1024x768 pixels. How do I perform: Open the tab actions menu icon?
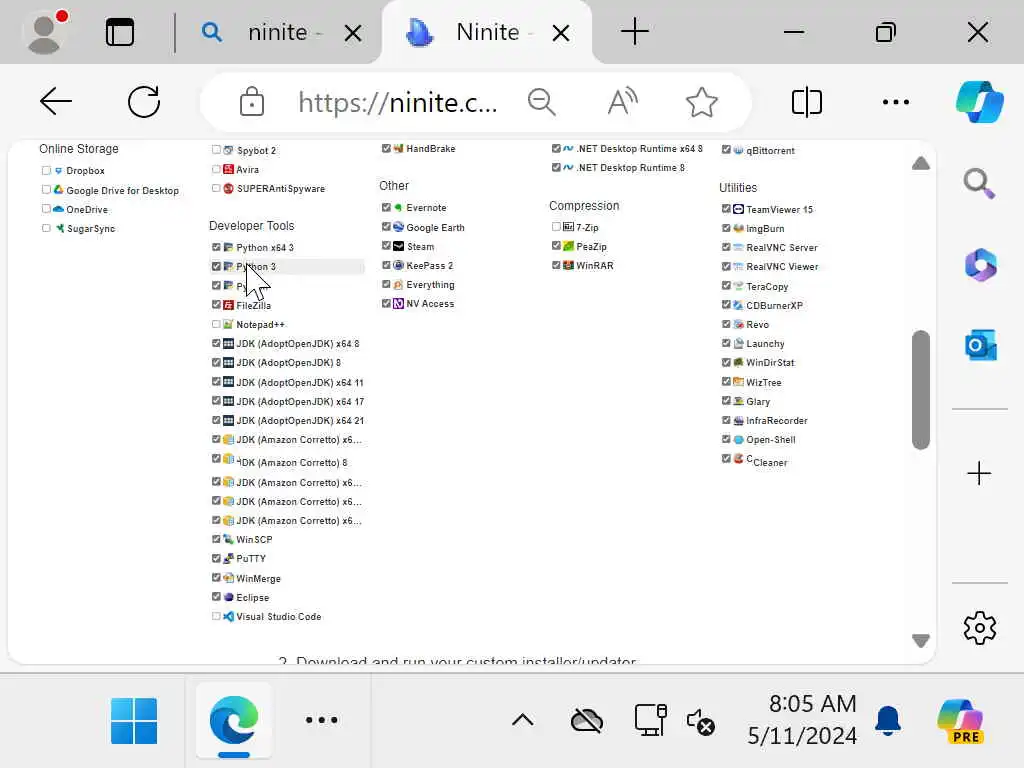tap(120, 32)
